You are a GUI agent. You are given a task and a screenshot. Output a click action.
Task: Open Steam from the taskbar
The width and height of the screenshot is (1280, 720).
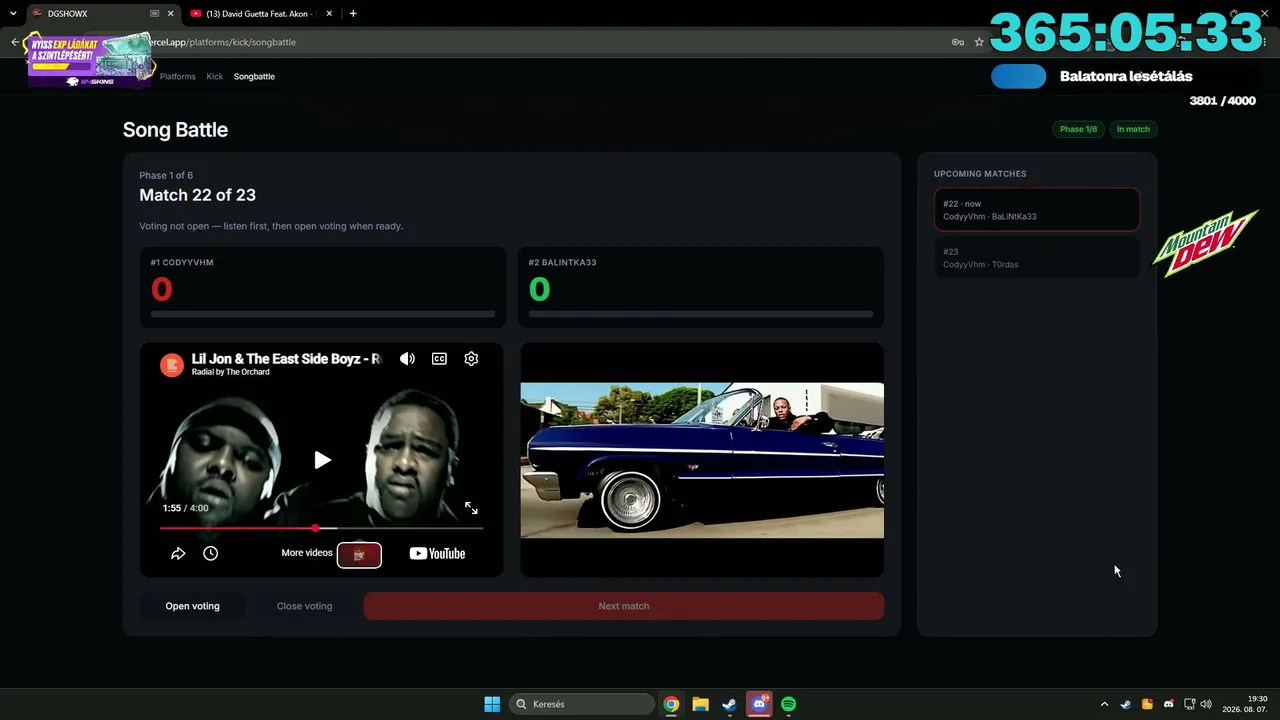tap(729, 704)
